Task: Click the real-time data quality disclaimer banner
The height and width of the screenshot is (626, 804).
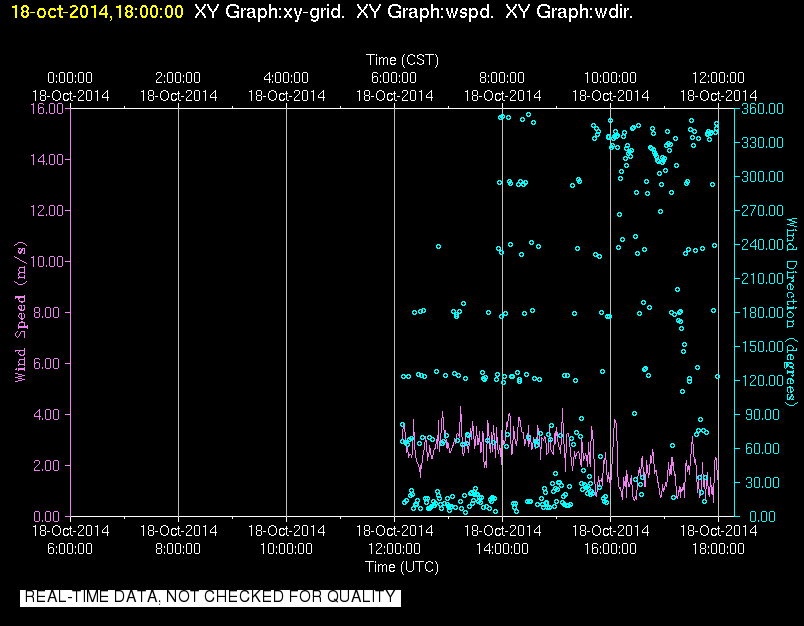Action: (210, 597)
